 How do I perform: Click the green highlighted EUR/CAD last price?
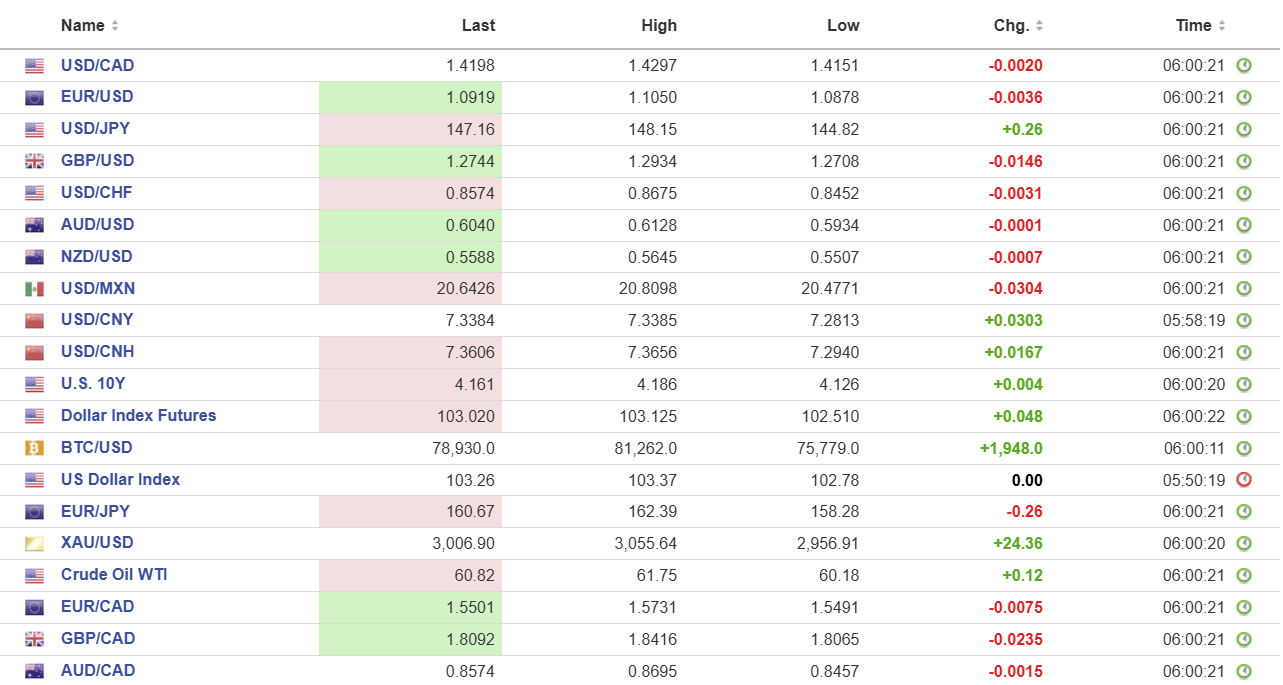(470, 607)
